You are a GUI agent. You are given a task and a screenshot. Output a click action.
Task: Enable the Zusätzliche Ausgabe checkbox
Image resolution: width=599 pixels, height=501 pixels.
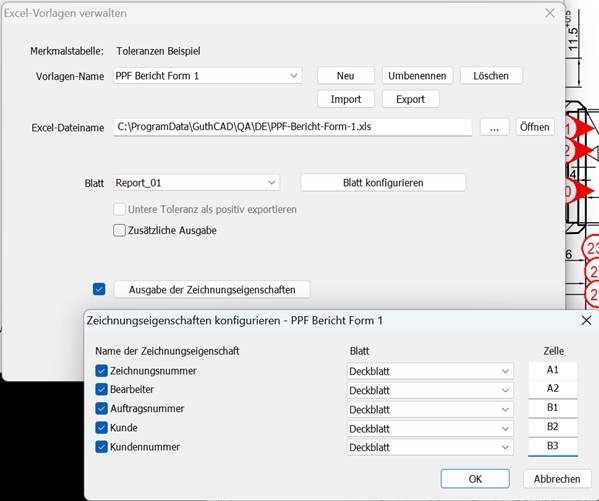[119, 230]
